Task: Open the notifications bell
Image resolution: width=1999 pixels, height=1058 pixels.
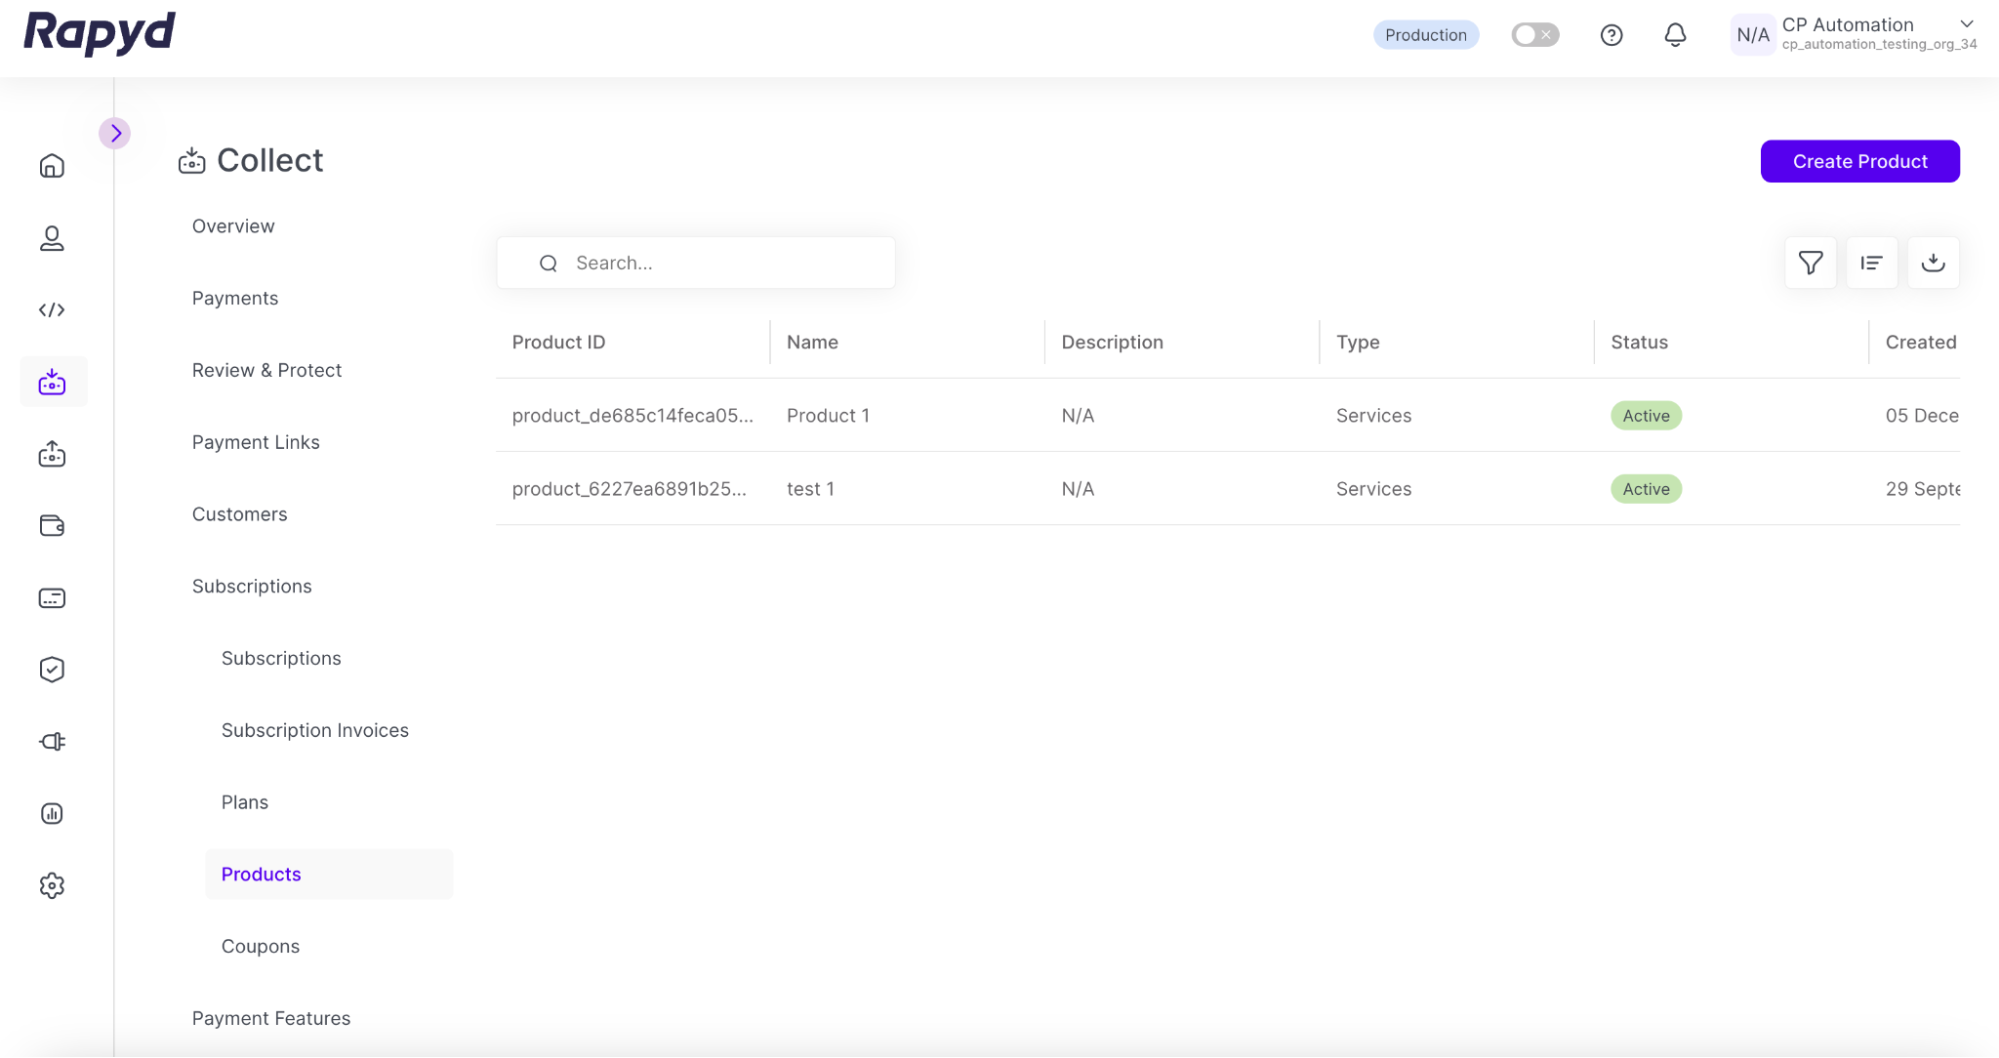Action: 1675,35
